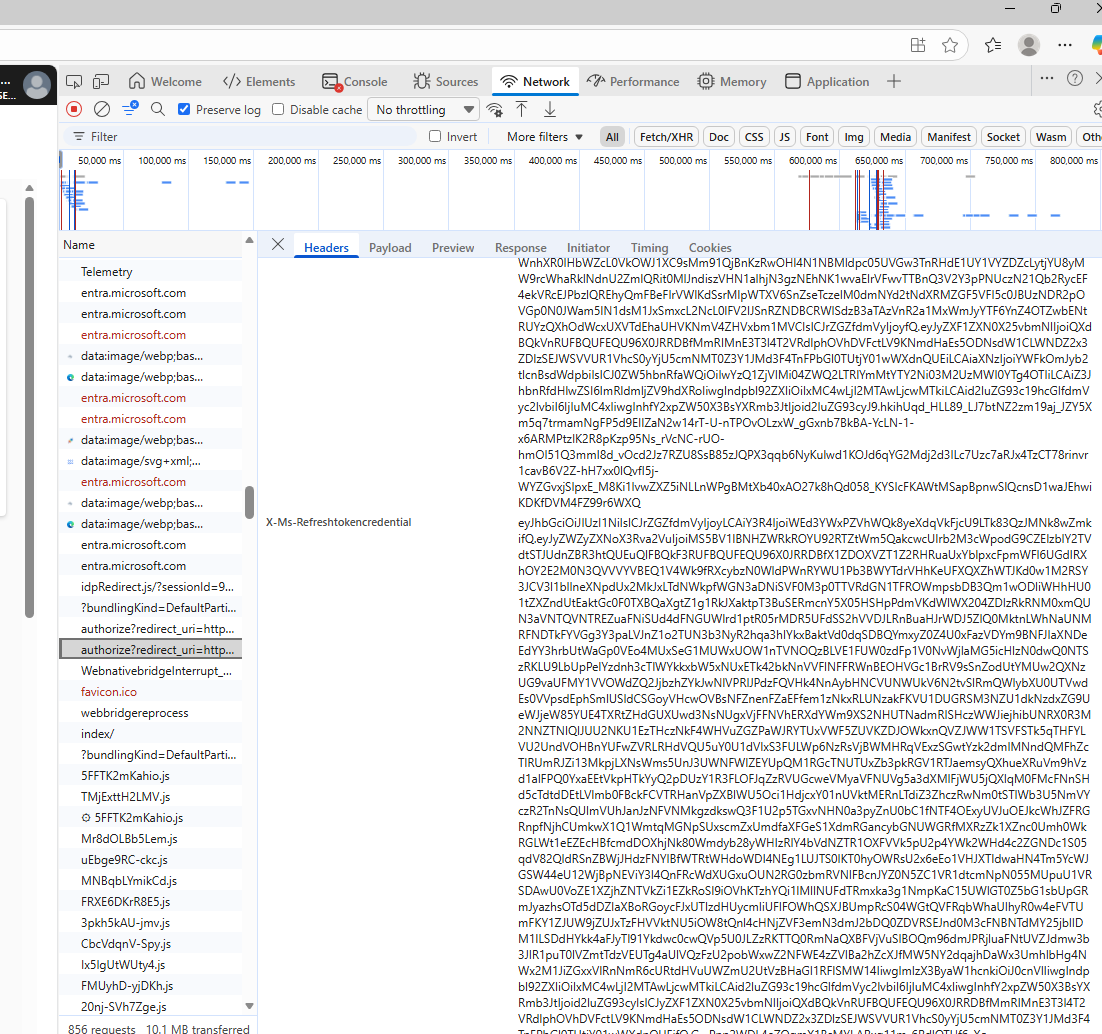Open more DevTools tools with plus button
This screenshot has width=1102, height=1034.
[x=893, y=82]
